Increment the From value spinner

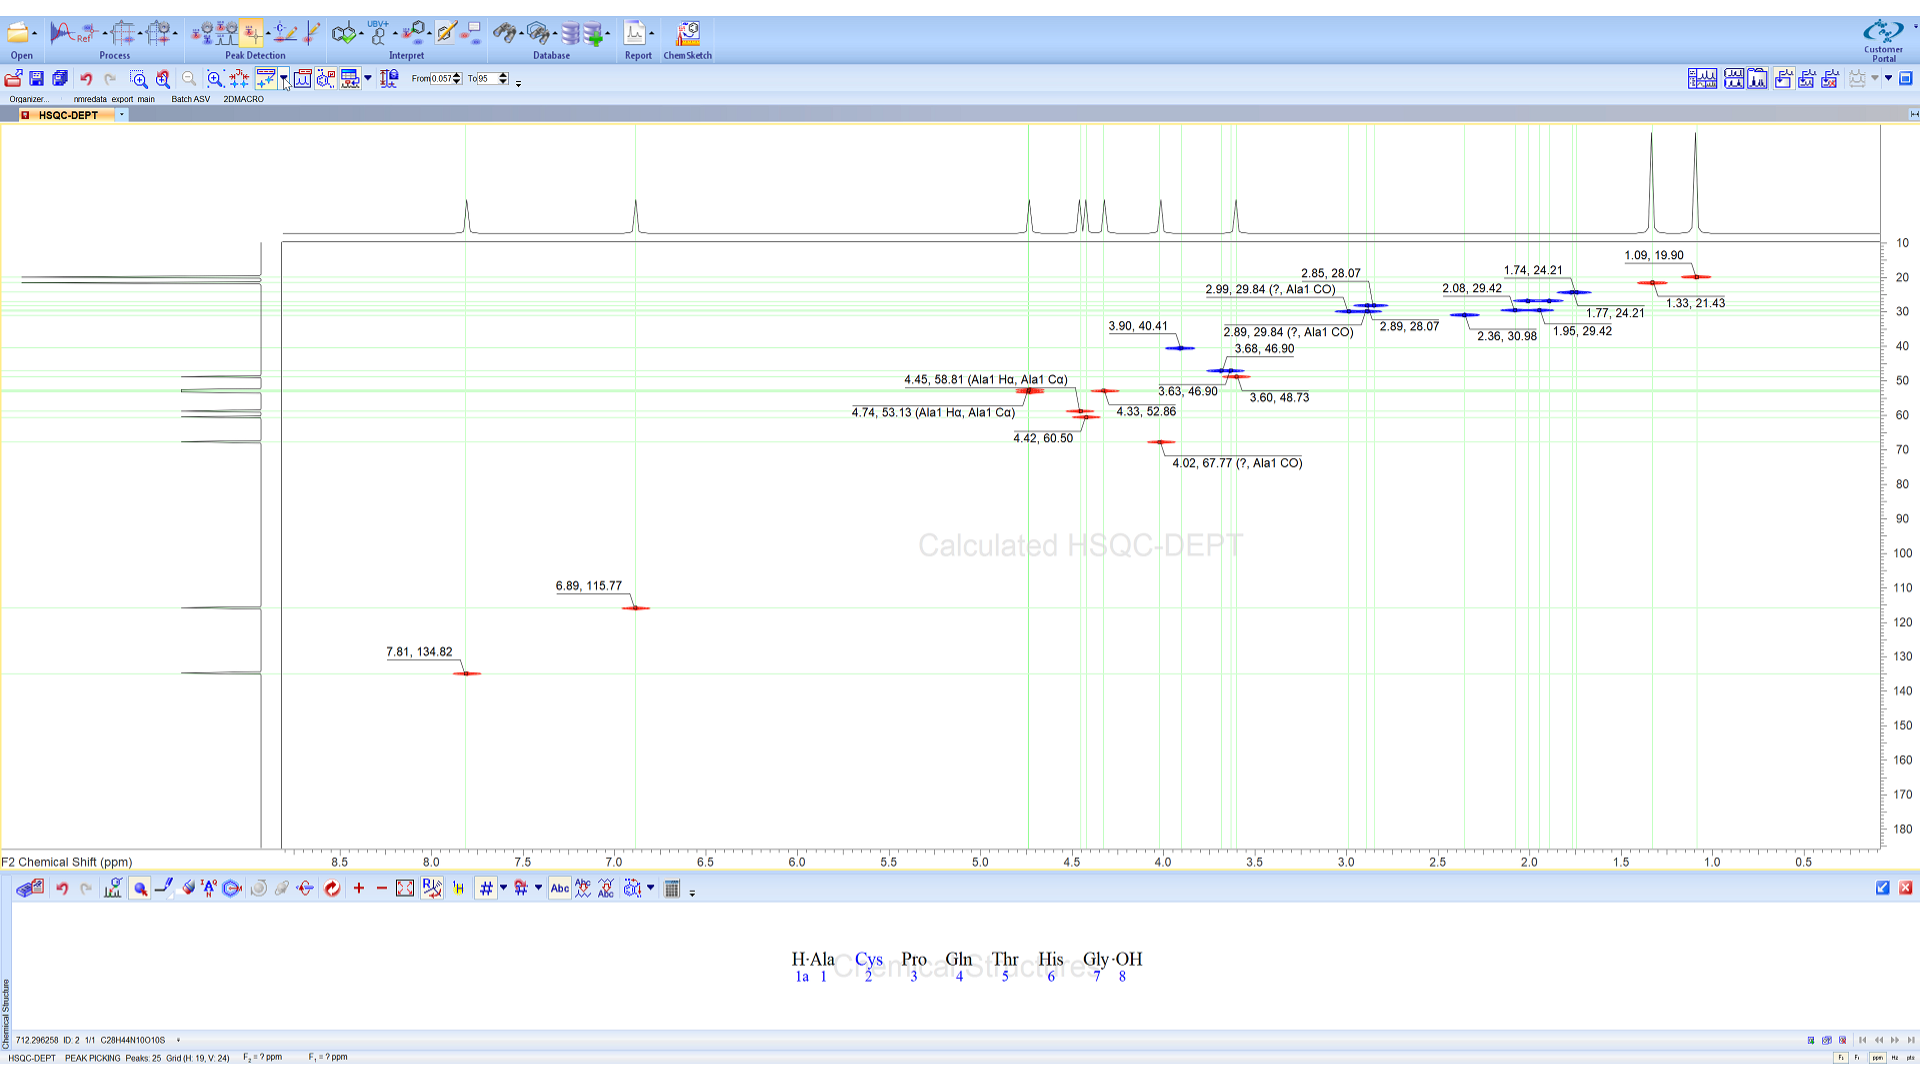[x=457, y=75]
